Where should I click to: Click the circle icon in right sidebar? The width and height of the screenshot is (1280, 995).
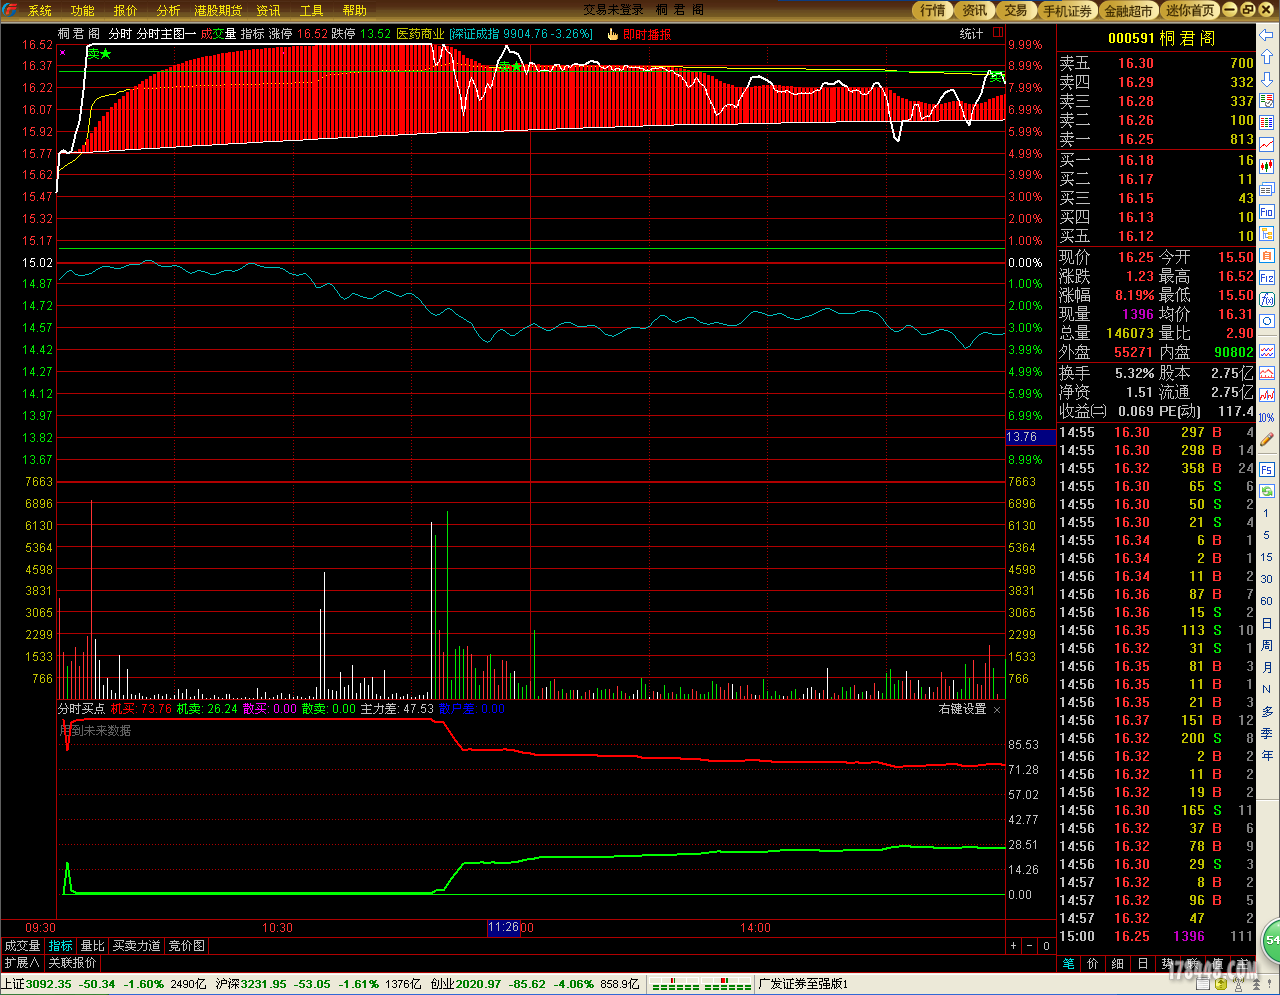tap(1267, 321)
